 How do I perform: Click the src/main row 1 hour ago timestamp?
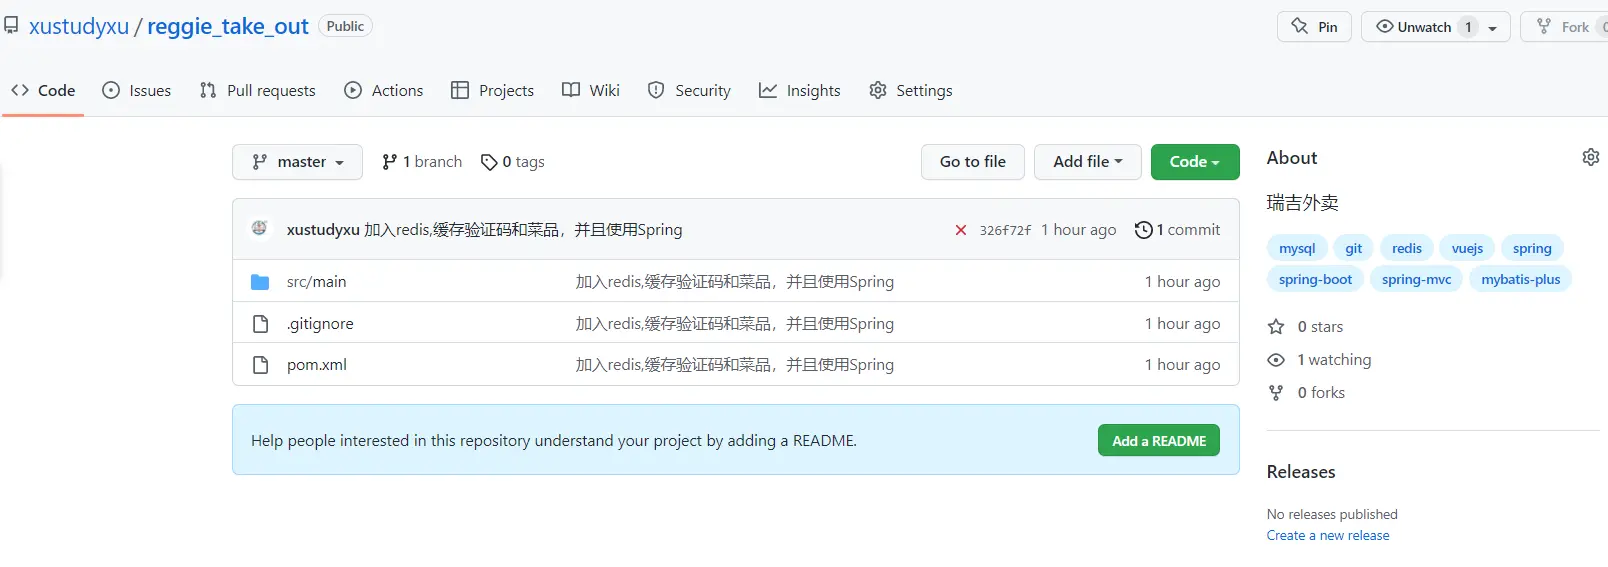[x=1182, y=282]
